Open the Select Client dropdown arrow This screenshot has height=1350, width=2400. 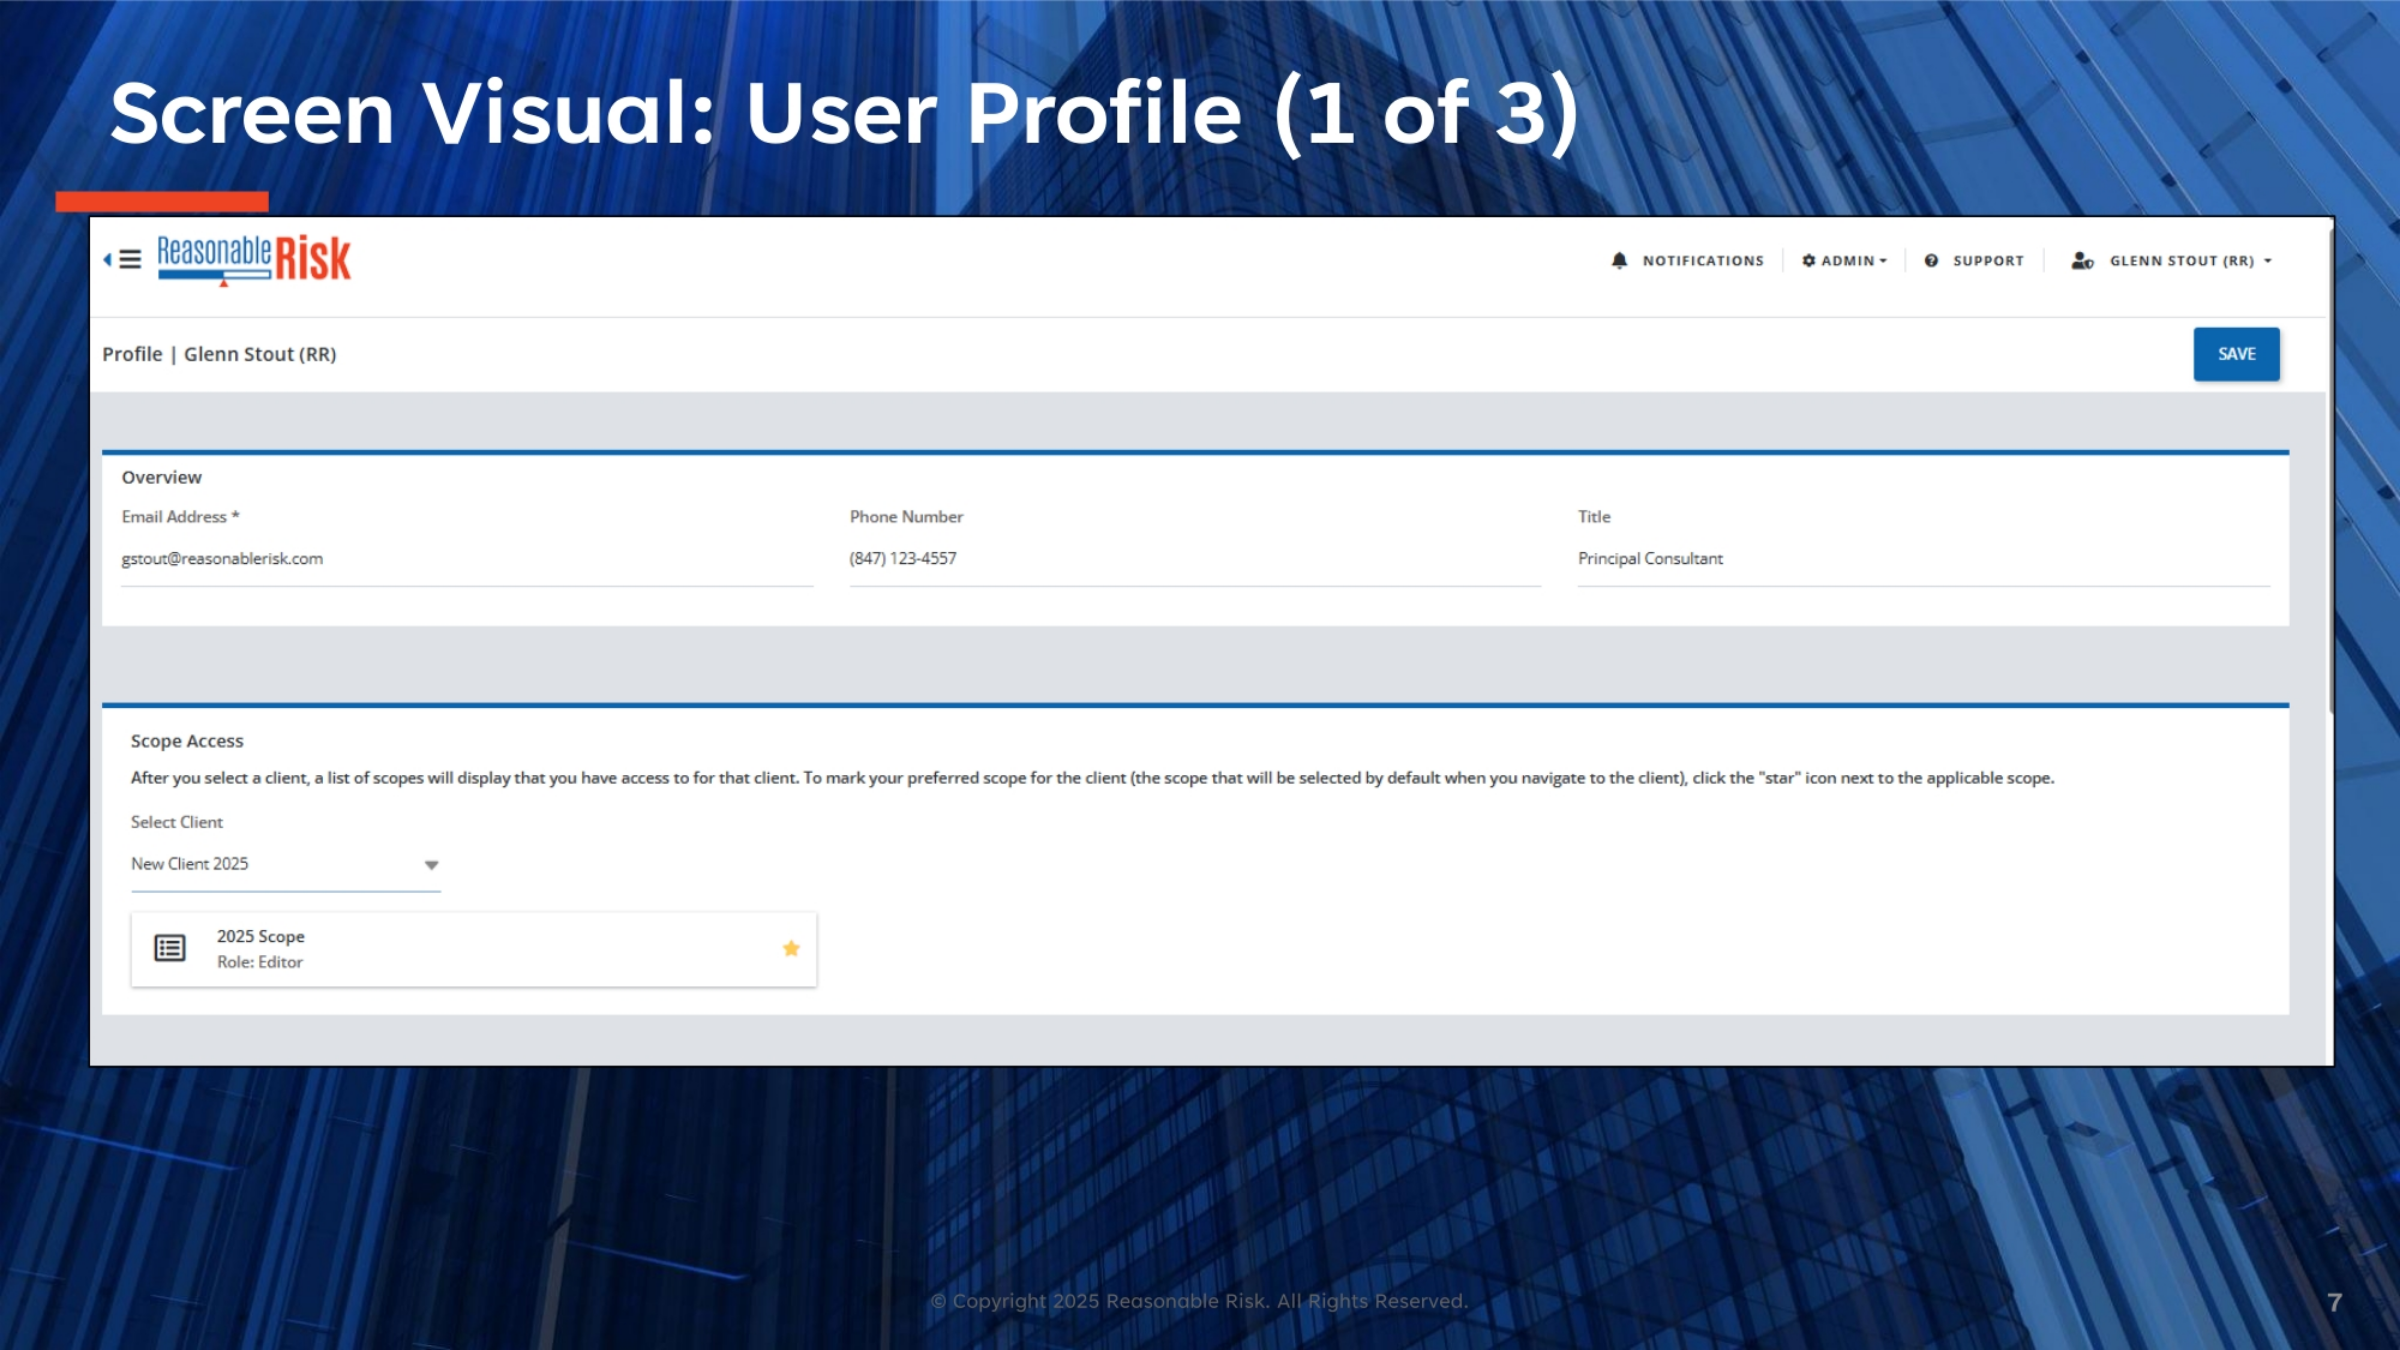431,865
